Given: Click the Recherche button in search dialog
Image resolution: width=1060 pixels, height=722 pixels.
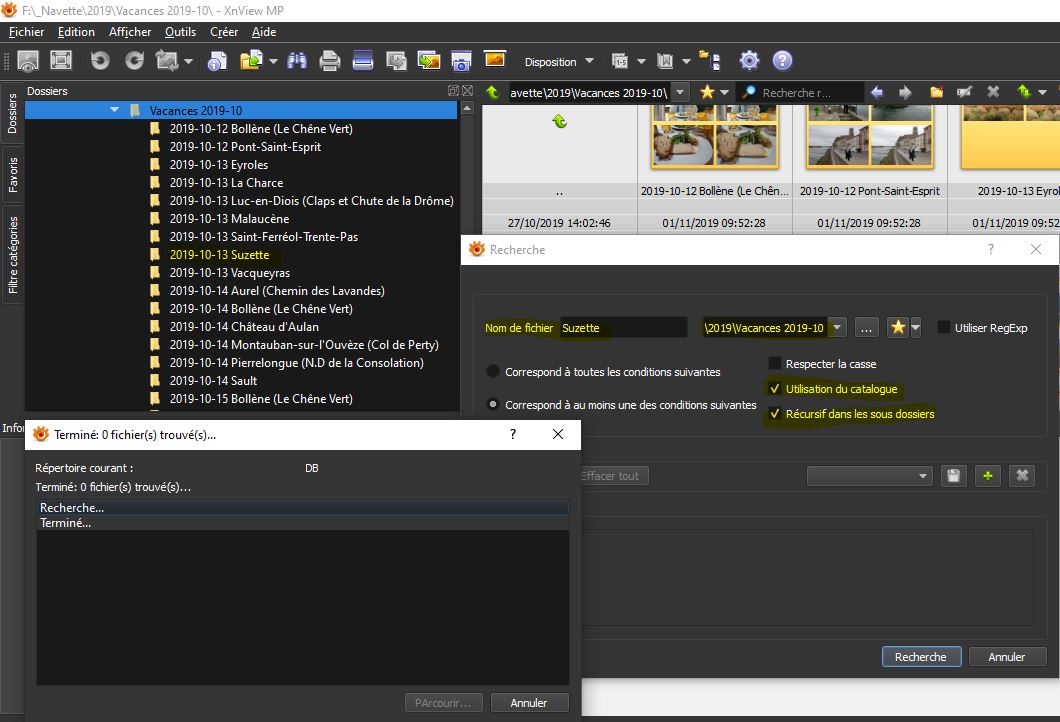Looking at the screenshot, I should pyautogui.click(x=921, y=657).
